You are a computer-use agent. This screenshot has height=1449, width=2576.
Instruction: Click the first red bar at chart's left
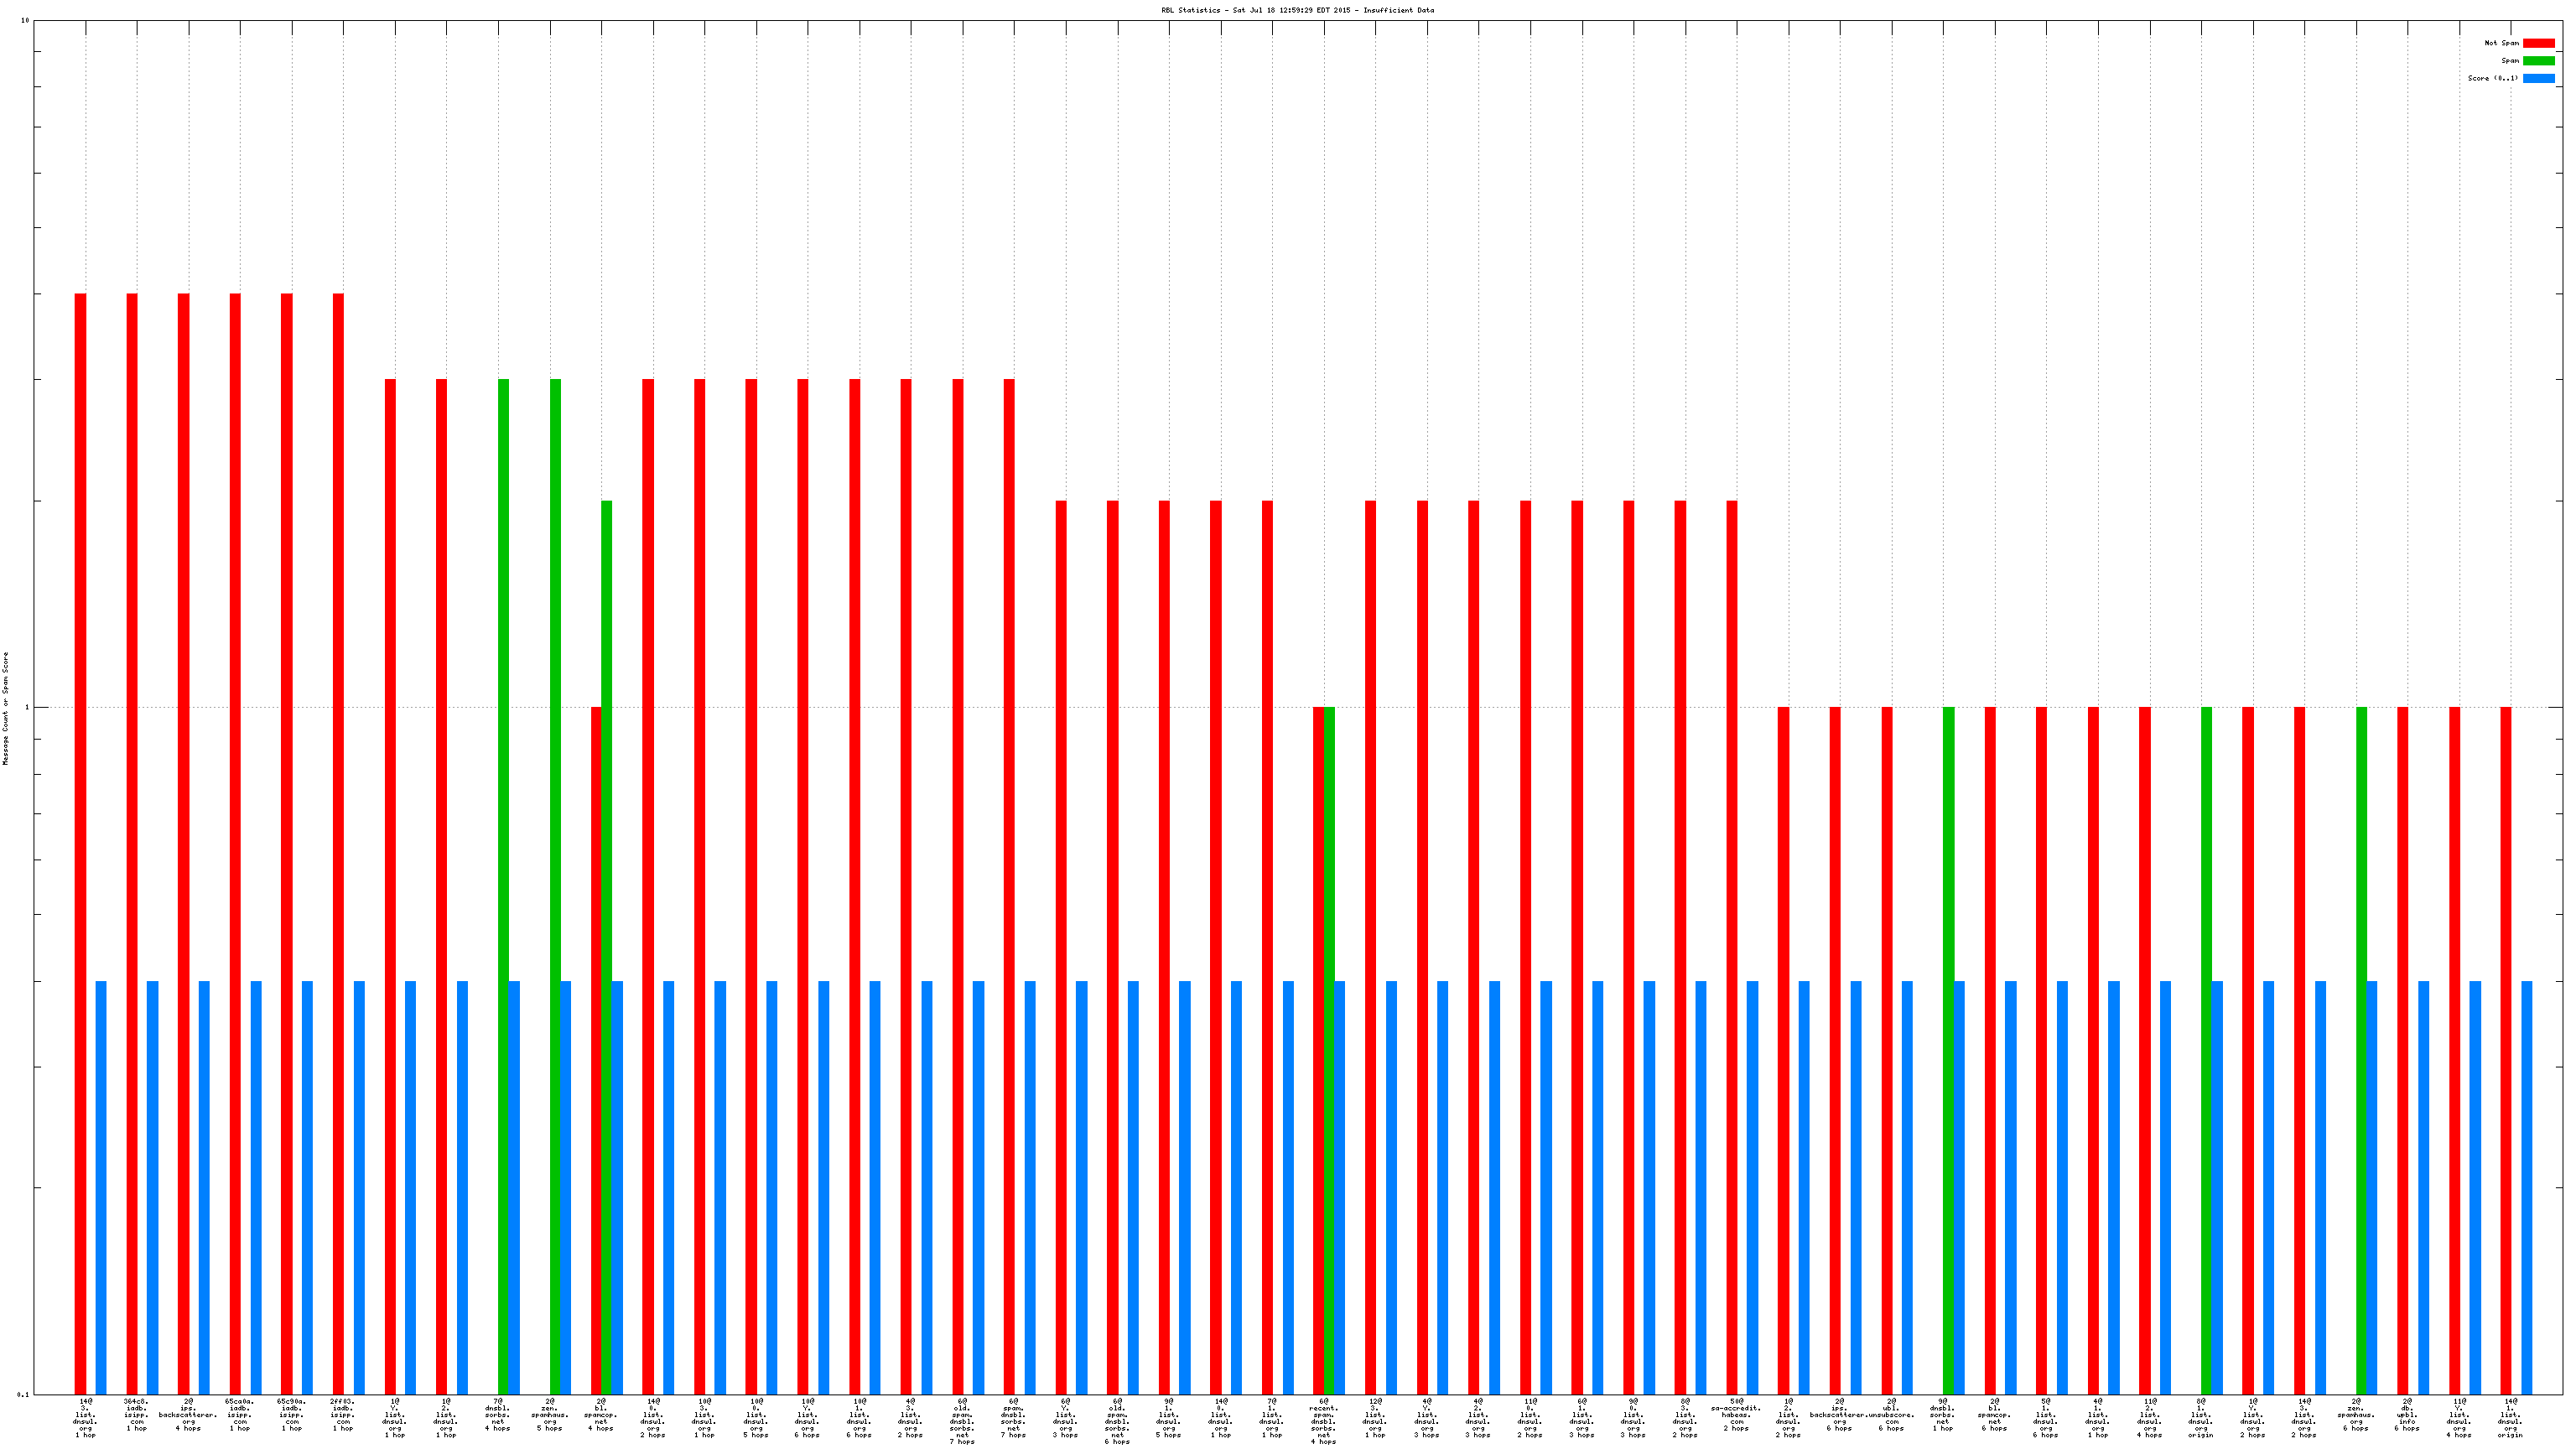pyautogui.click(x=81, y=800)
